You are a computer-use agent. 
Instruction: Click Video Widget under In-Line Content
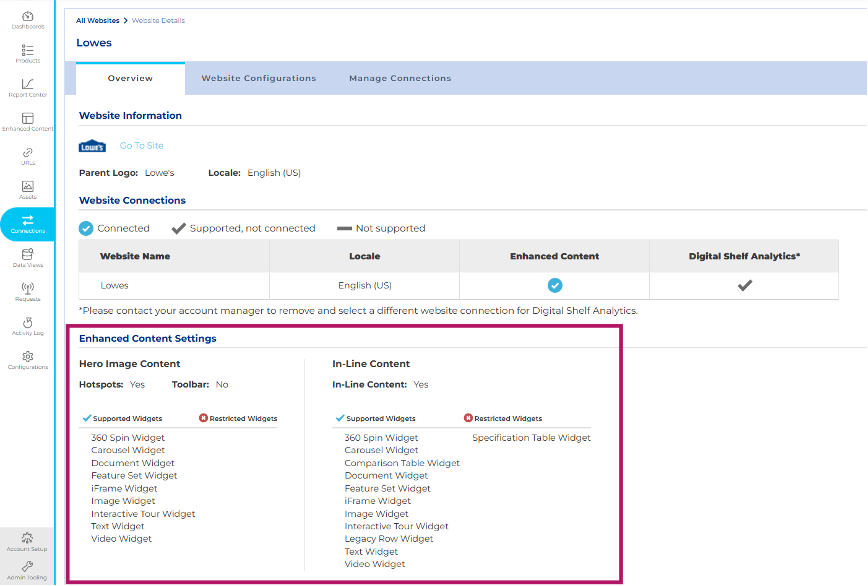(x=375, y=564)
